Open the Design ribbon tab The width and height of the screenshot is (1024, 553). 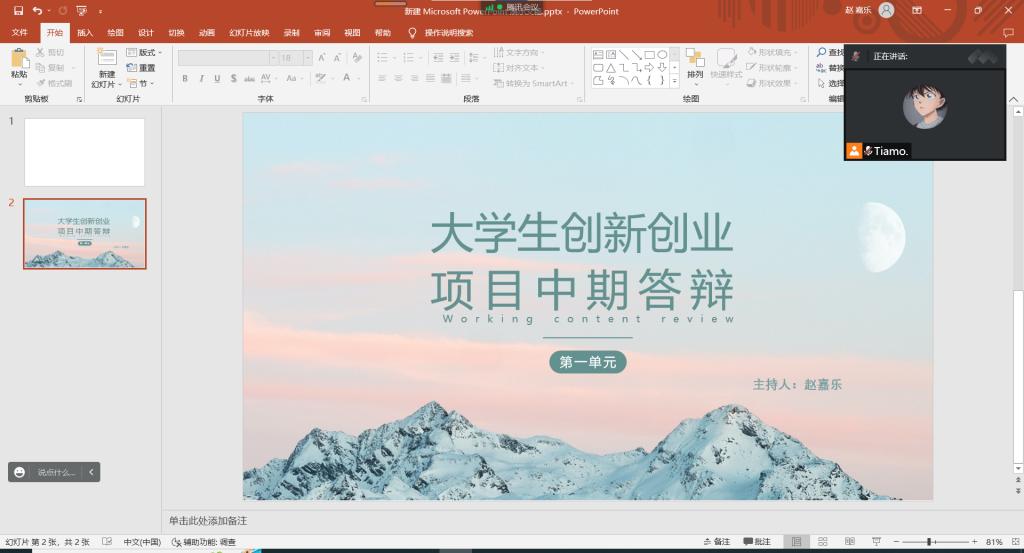click(x=145, y=33)
